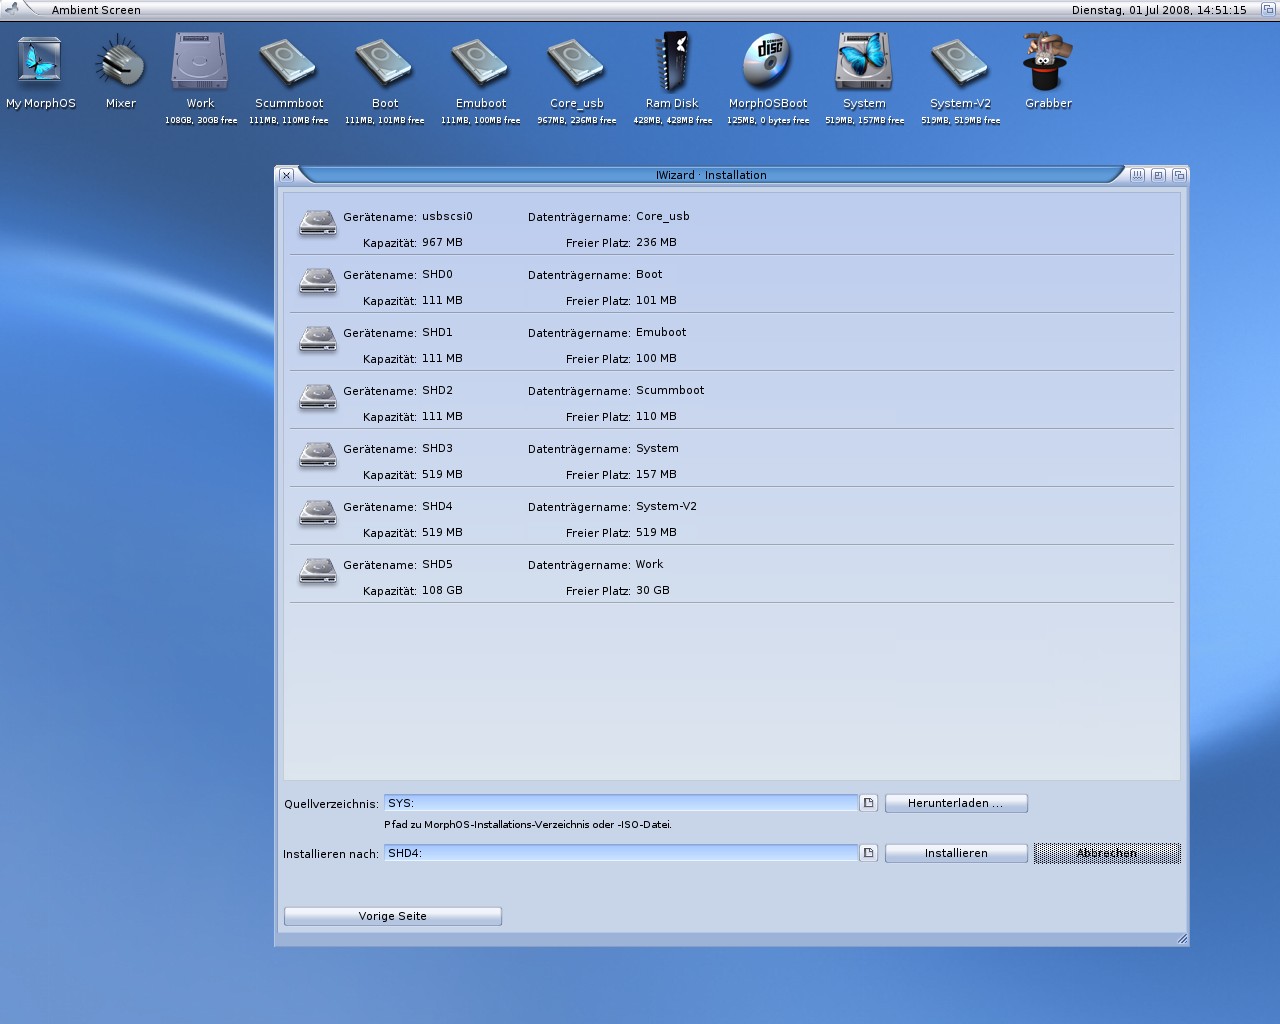Viewport: 1280px width, 1024px height.
Task: Open file requester beside Quellverzeichnis field
Action: pos(868,803)
